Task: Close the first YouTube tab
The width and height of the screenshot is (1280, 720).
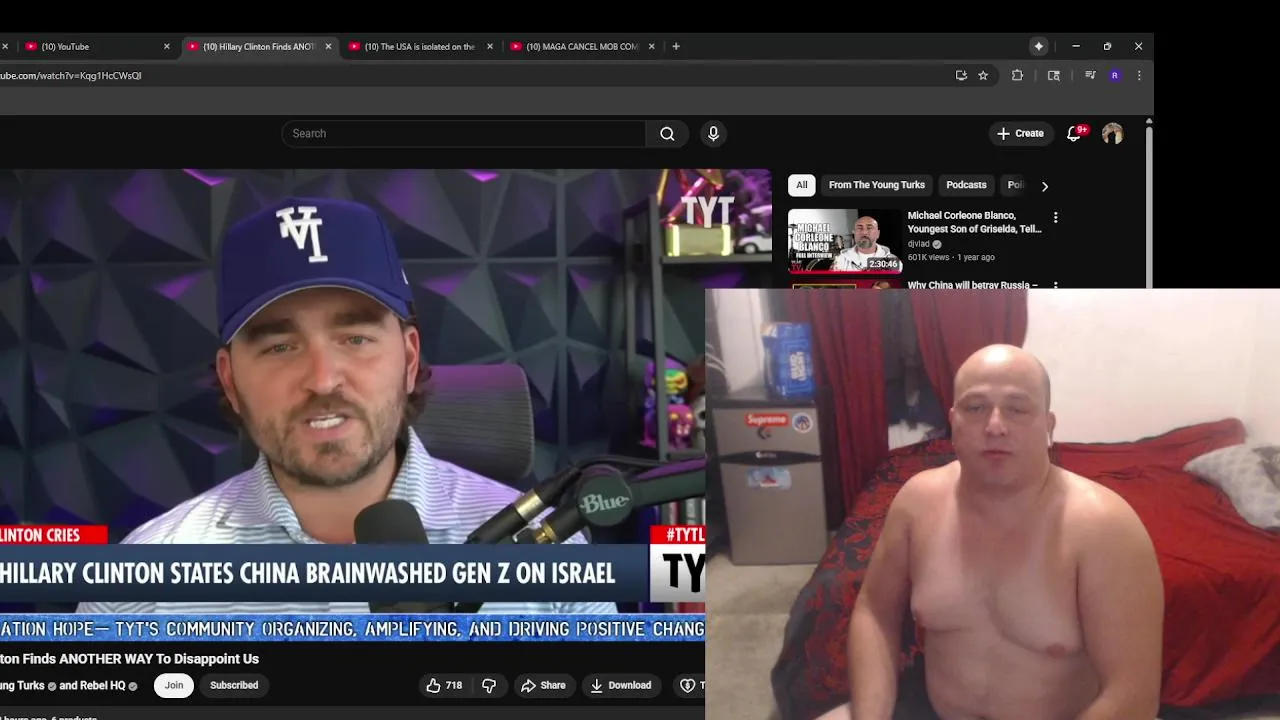Action: (166, 46)
